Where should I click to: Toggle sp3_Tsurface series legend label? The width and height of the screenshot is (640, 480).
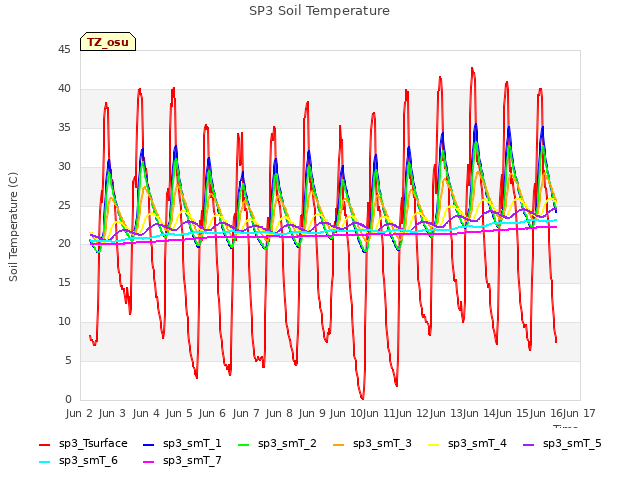[93, 444]
